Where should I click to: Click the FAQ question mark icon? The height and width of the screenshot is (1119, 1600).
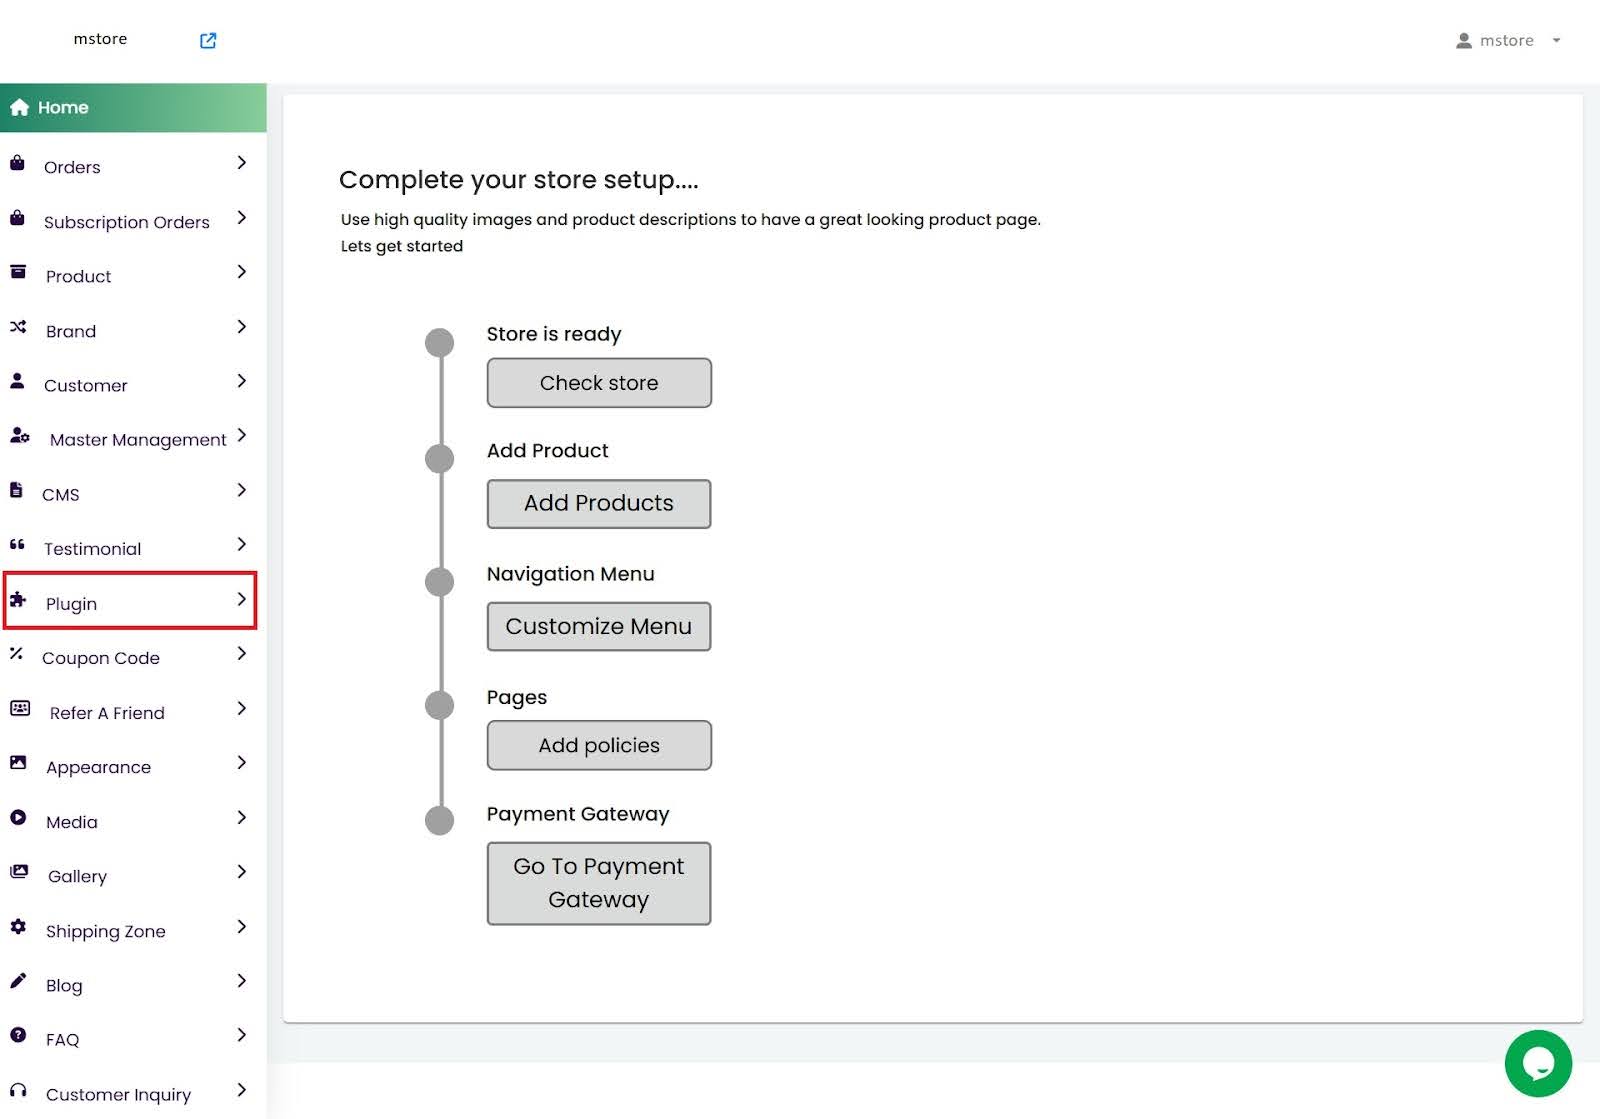click(x=18, y=1036)
